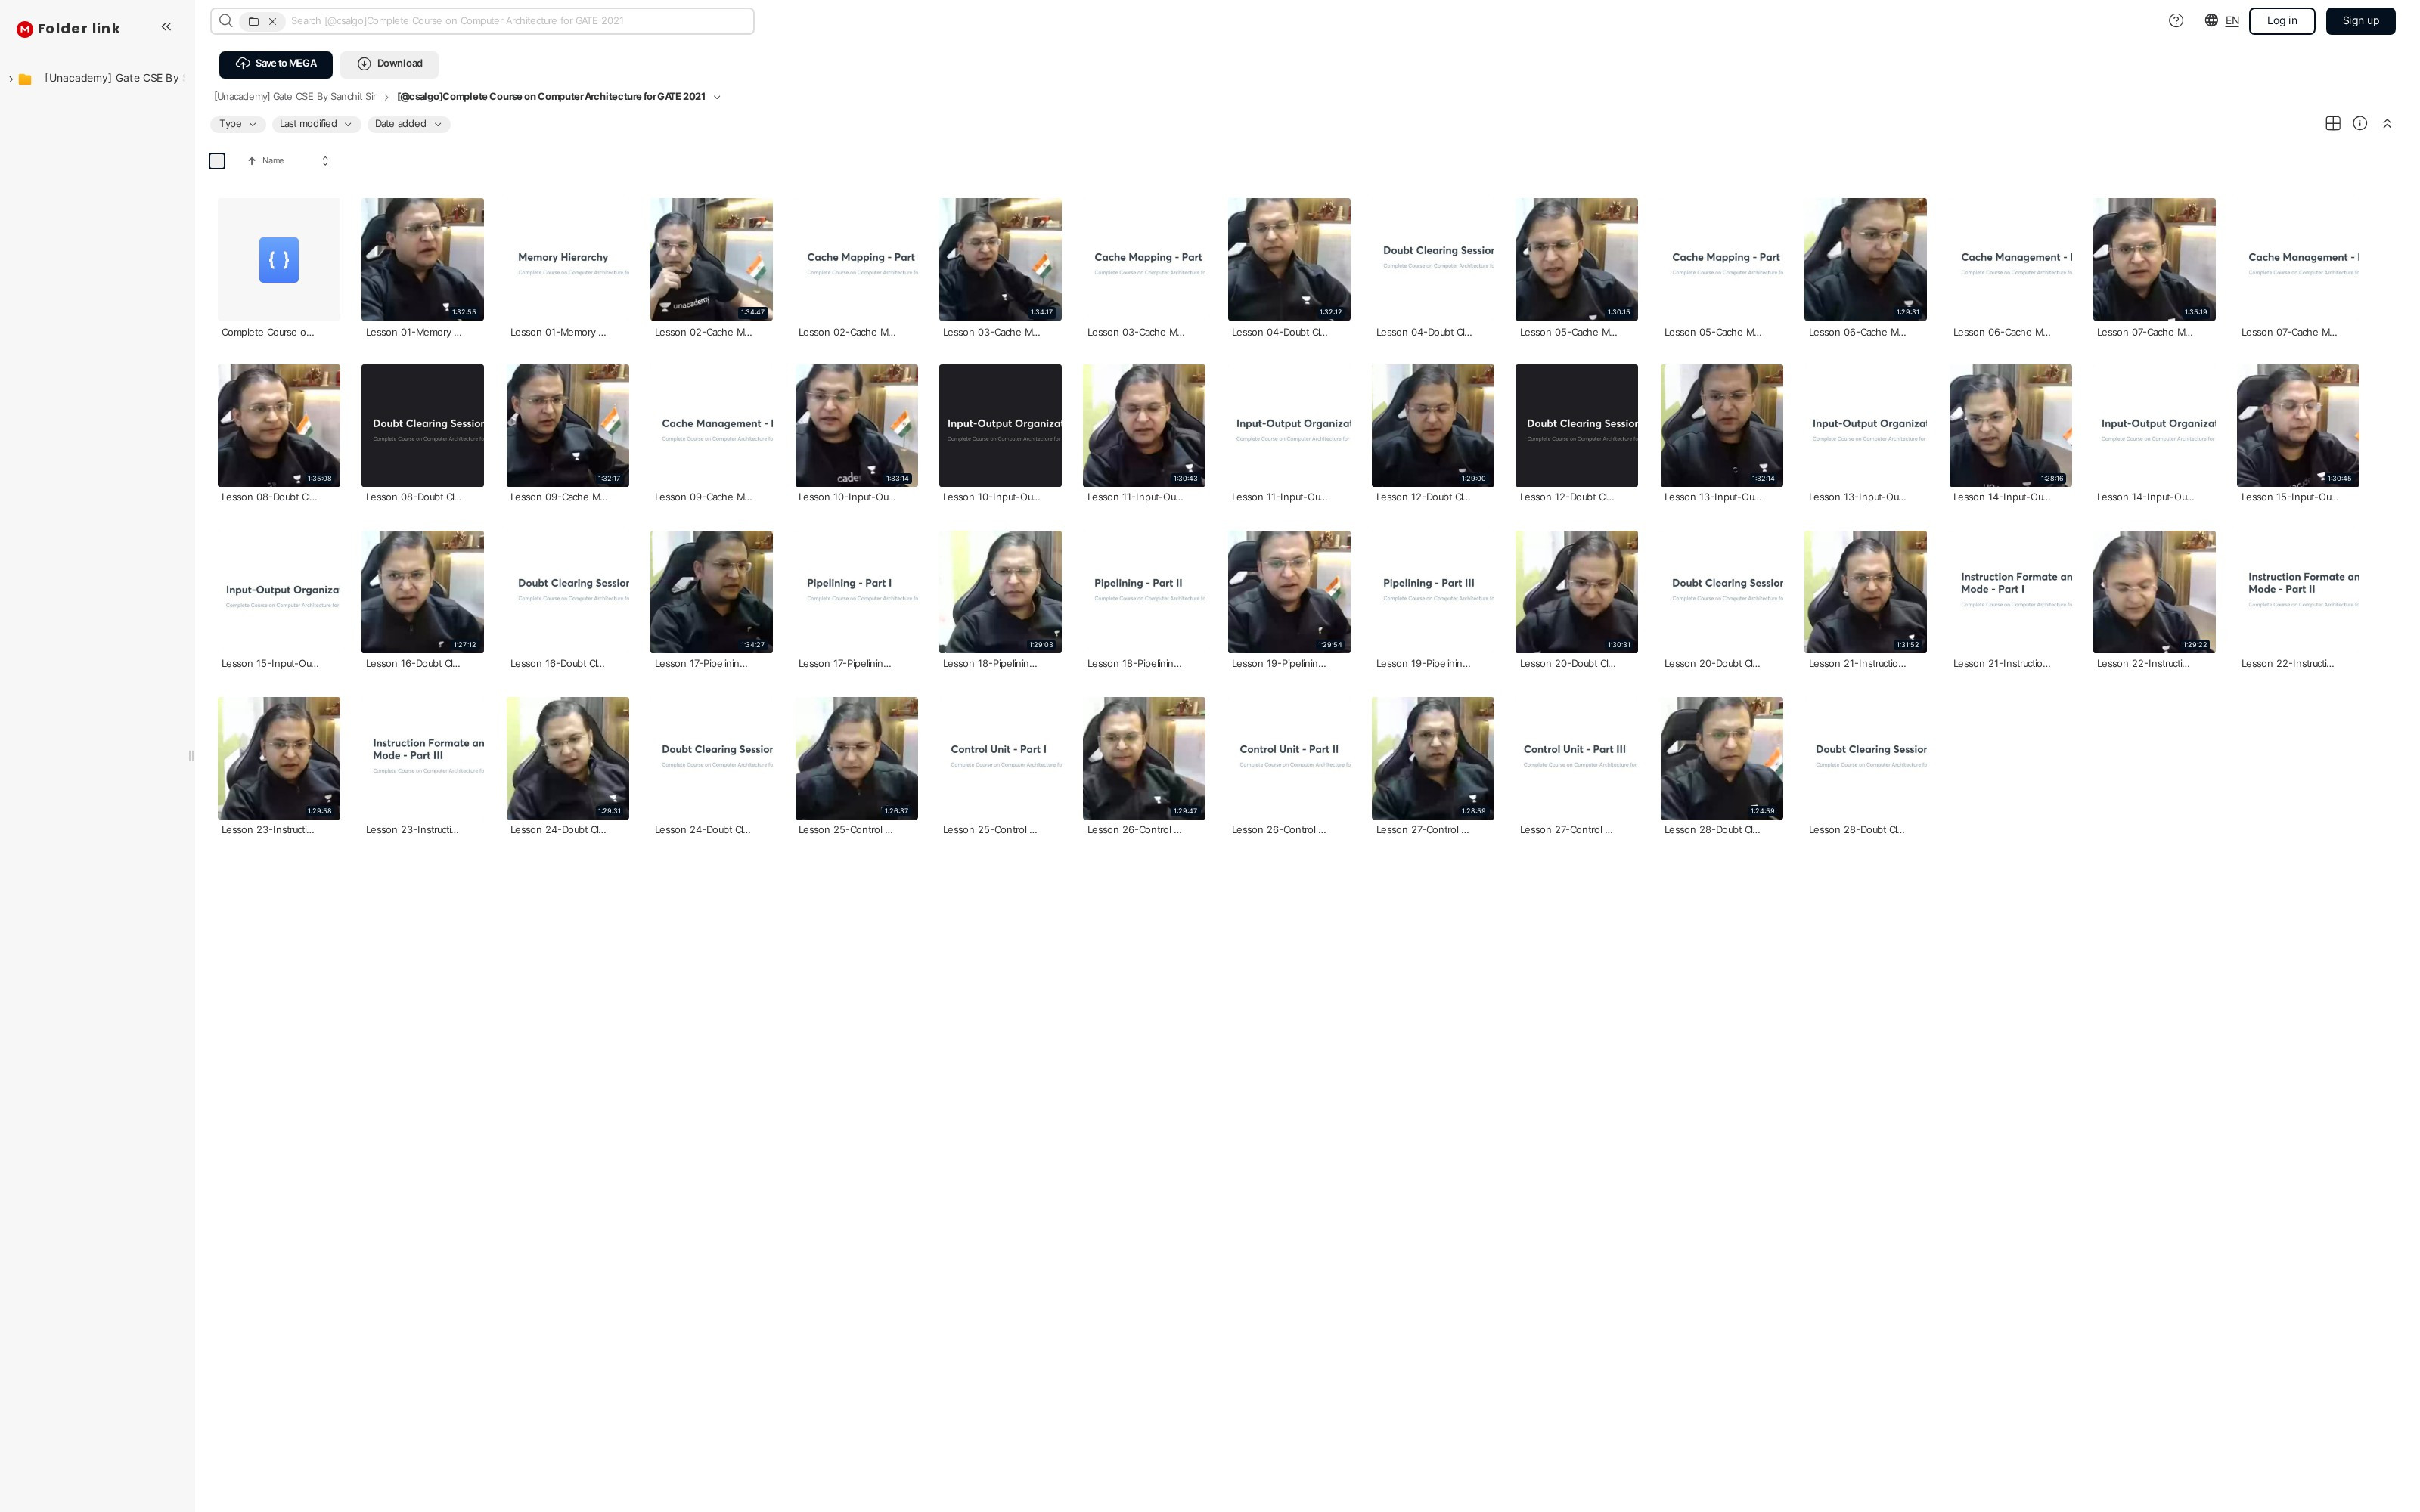2420x1512 pixels.
Task: Open Lesson 01-Memory video thumbnail
Action: [422, 259]
